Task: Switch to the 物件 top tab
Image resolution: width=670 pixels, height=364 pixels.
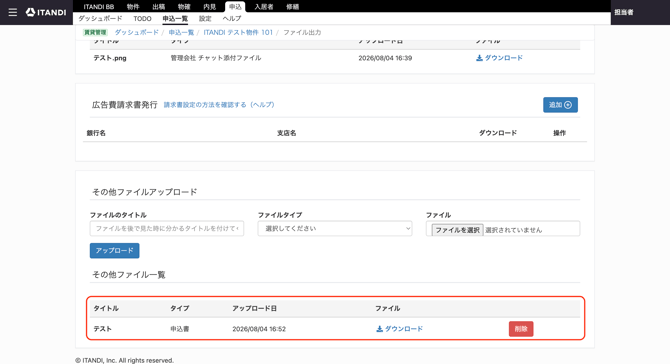Action: (133, 6)
